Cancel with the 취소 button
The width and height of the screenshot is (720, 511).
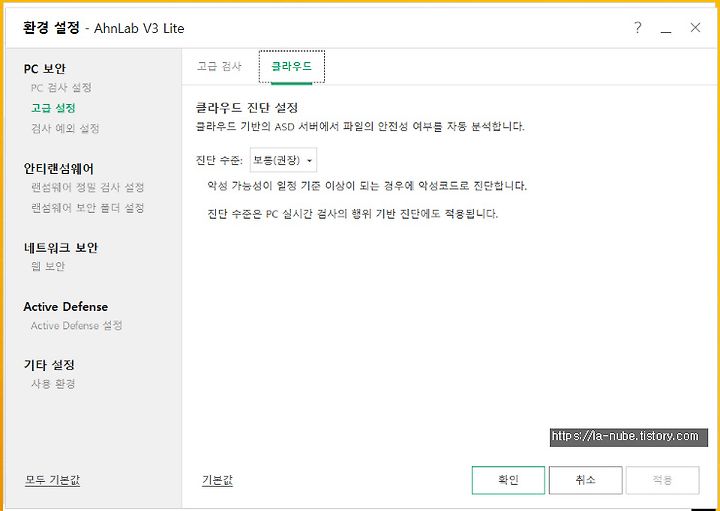point(585,480)
